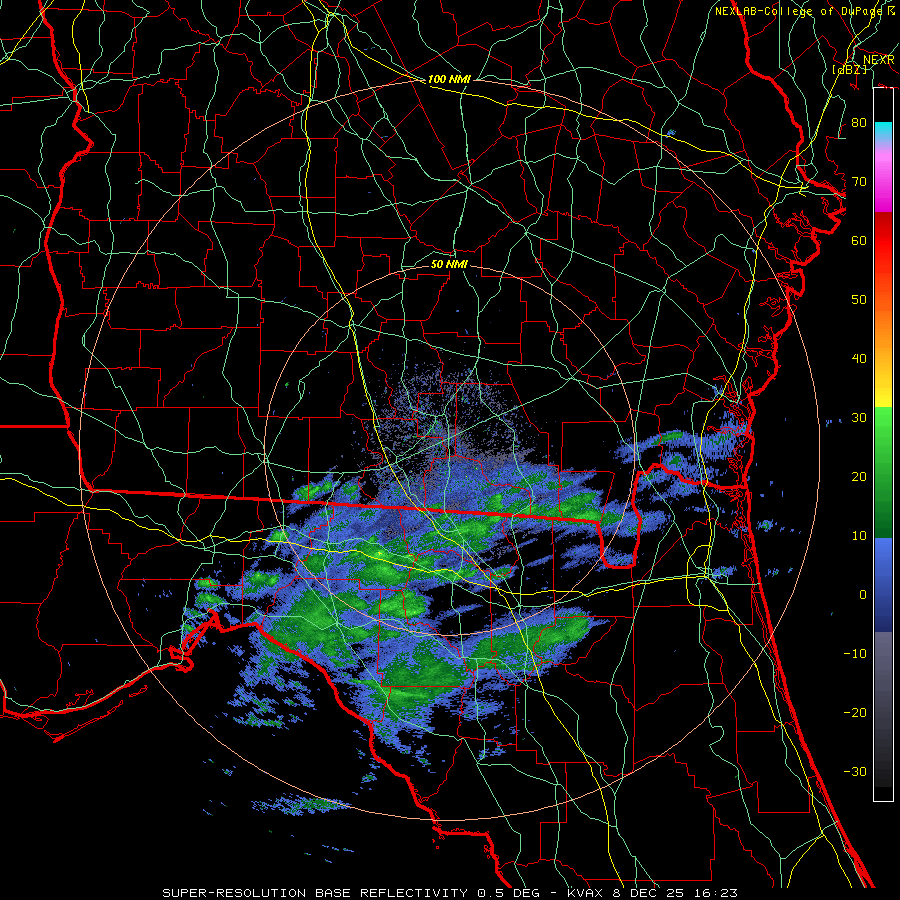Viewport: 900px width, 900px height.
Task: Click the 70 value on the dBZ scale
Action: [859, 181]
